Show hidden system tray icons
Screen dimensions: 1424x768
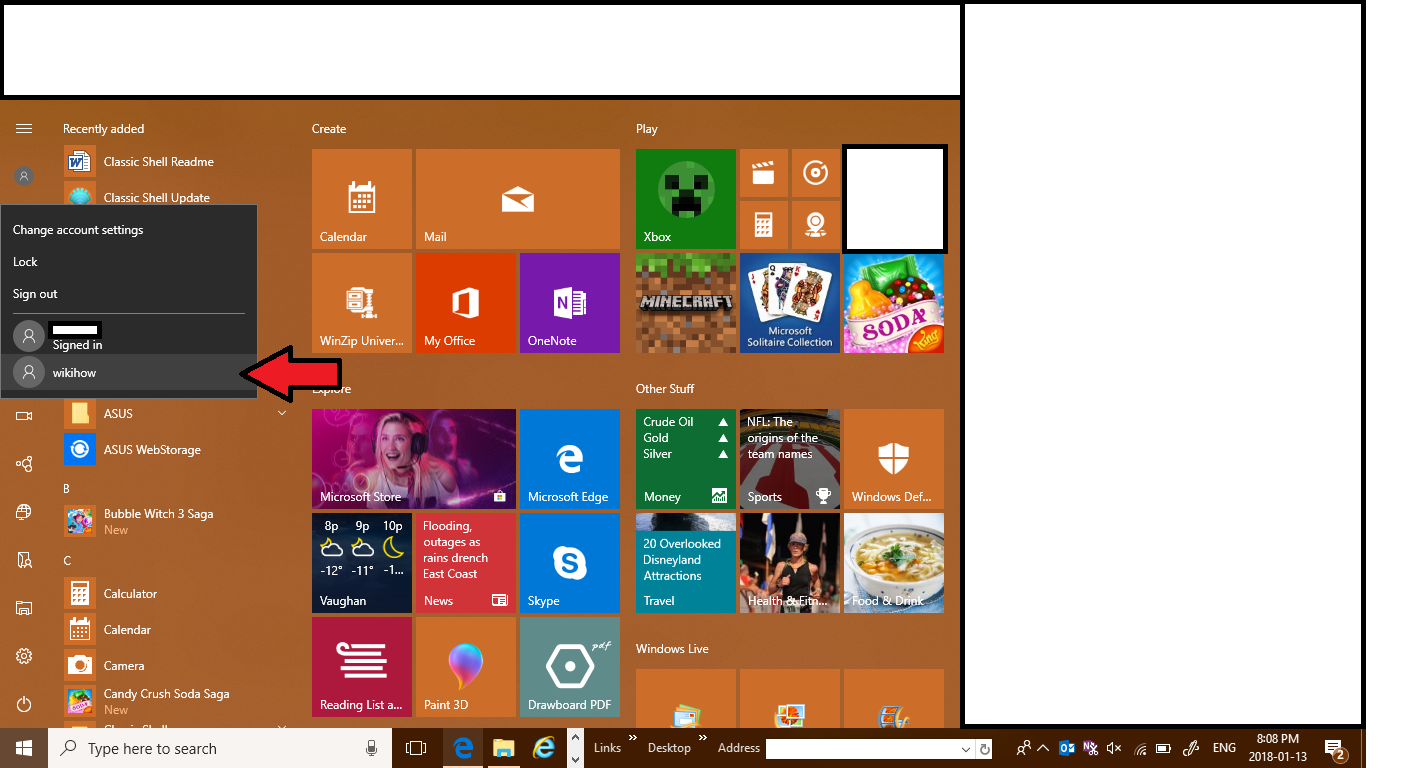tap(1043, 748)
